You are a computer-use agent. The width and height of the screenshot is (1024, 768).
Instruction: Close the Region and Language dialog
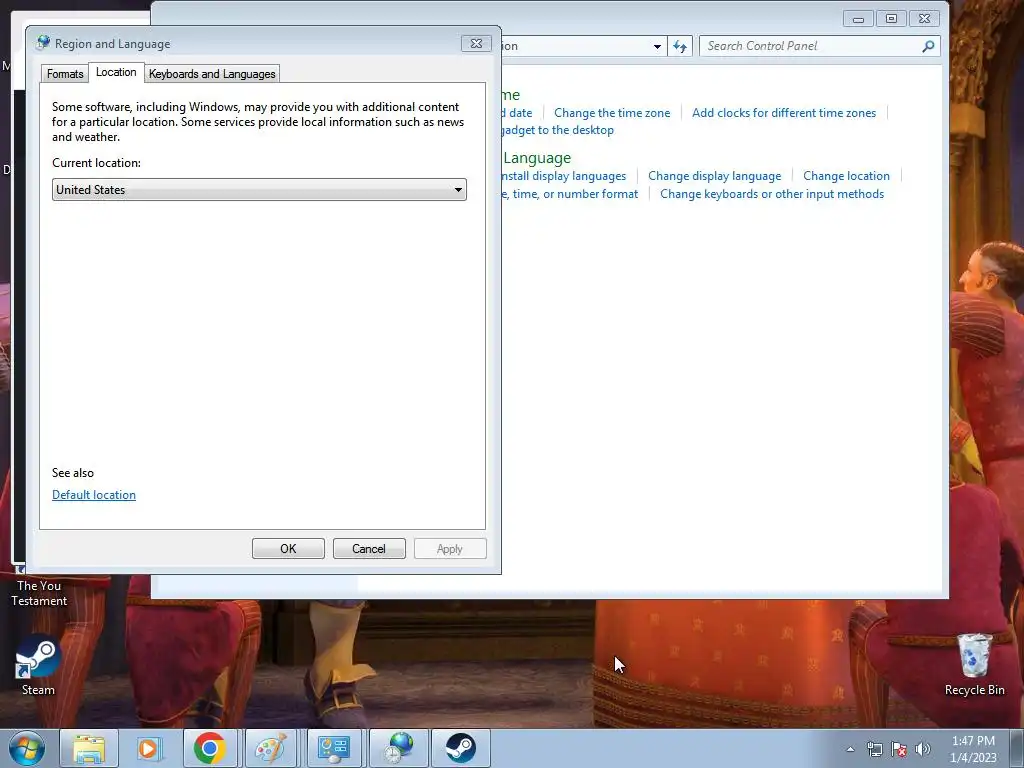476,43
